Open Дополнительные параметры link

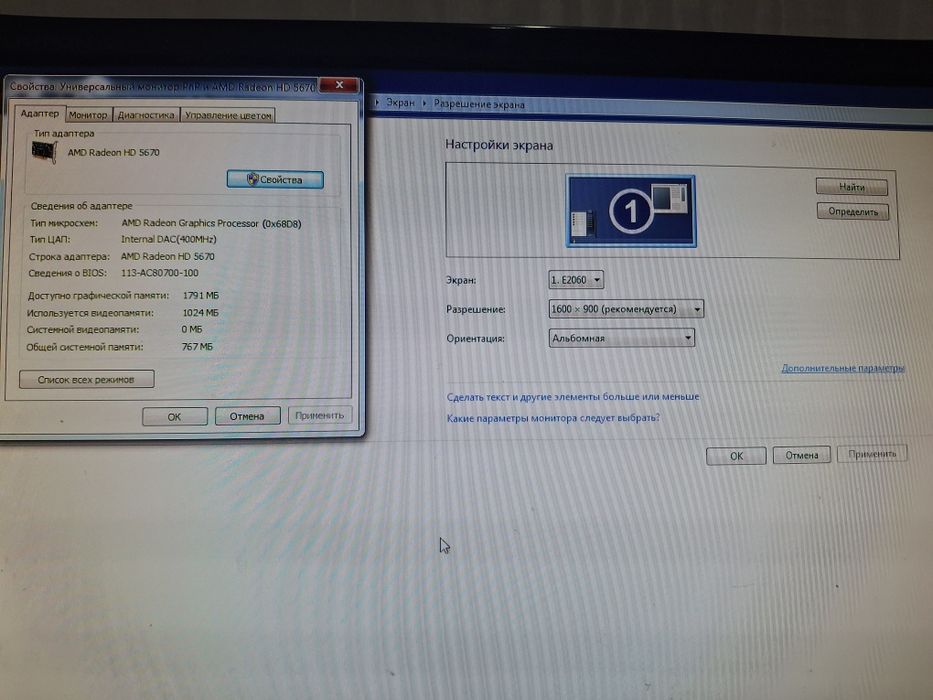pyautogui.click(x=843, y=368)
